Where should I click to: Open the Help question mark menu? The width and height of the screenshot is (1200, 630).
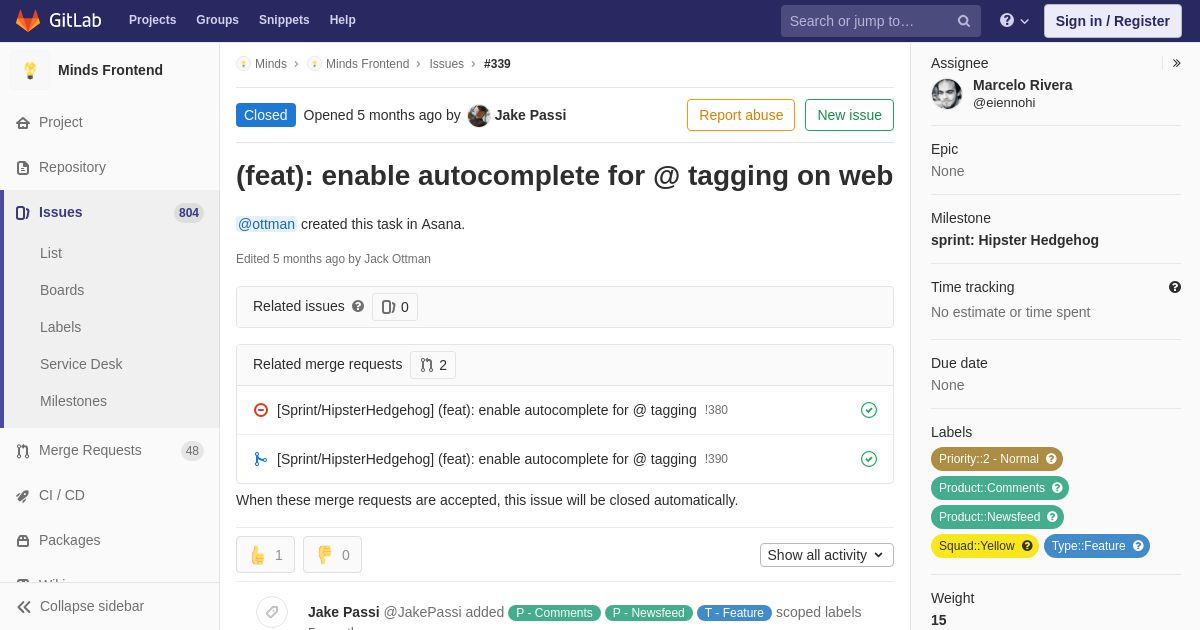click(x=1014, y=20)
